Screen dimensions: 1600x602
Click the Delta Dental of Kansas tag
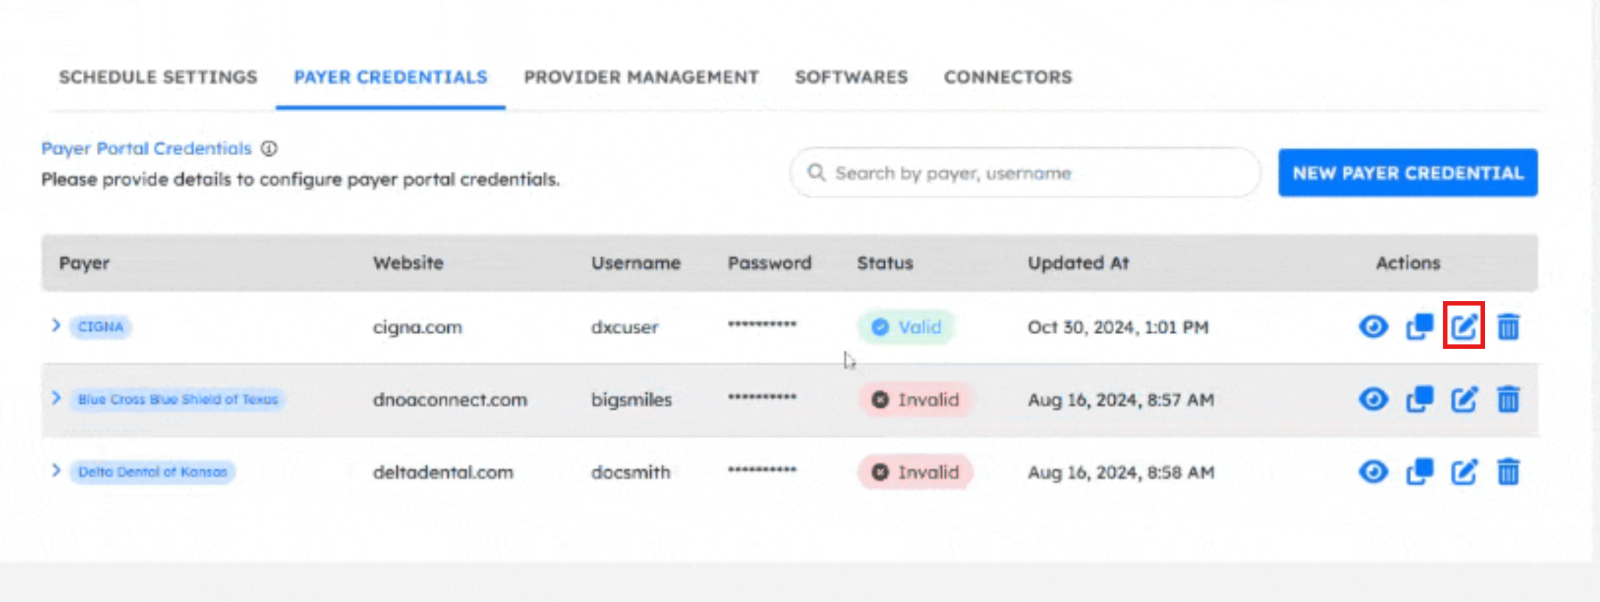coord(152,471)
